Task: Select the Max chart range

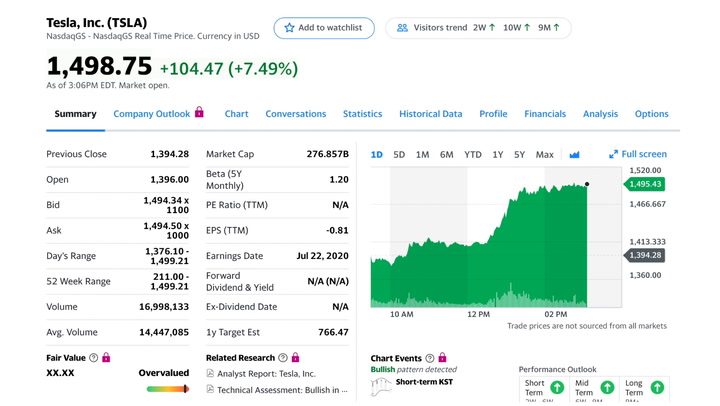Action: [545, 155]
